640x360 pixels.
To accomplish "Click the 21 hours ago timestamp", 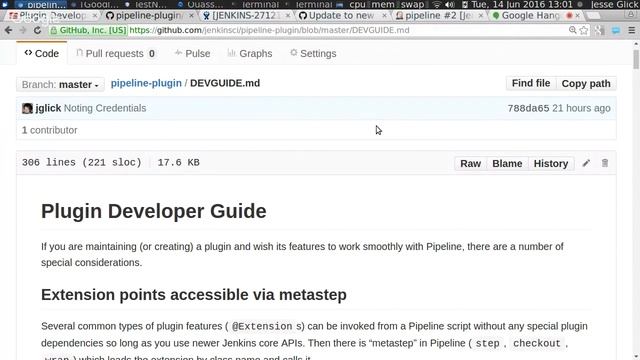I will pos(581,108).
